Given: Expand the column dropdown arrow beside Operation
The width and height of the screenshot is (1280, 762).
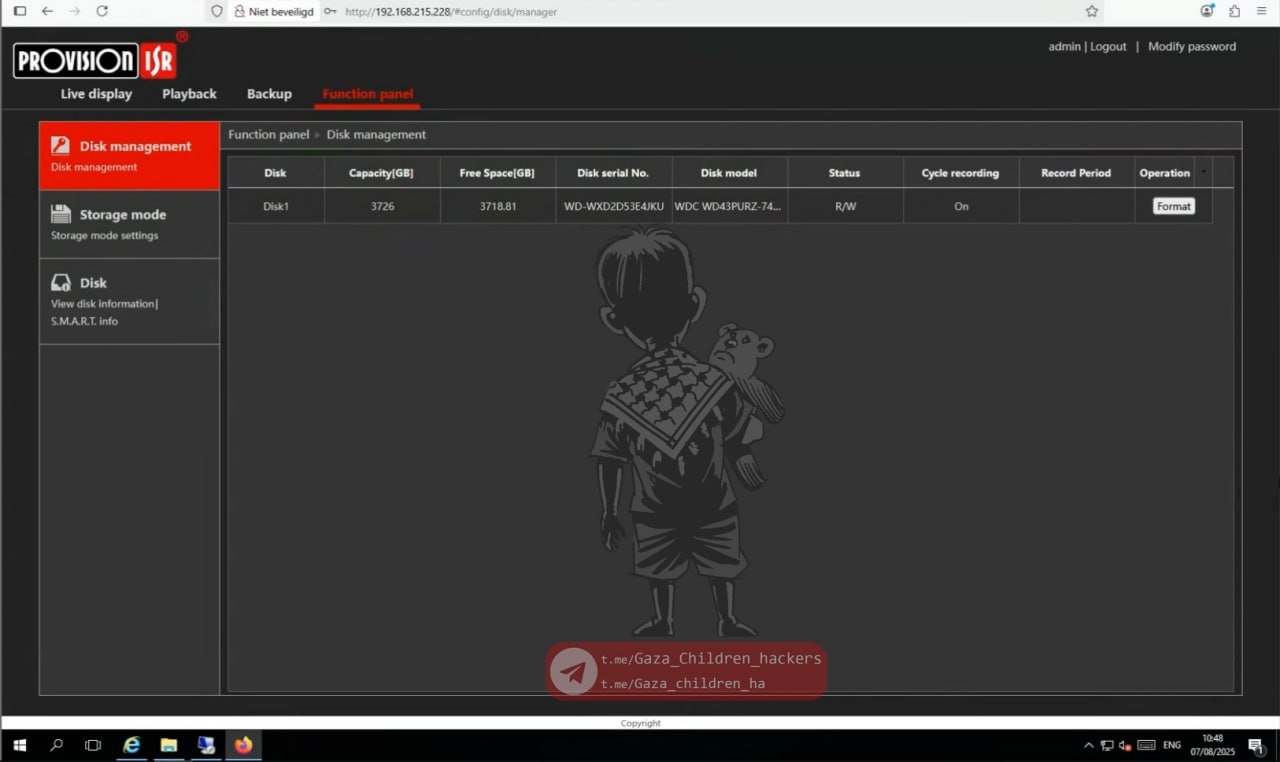Looking at the screenshot, I should click(1203, 172).
